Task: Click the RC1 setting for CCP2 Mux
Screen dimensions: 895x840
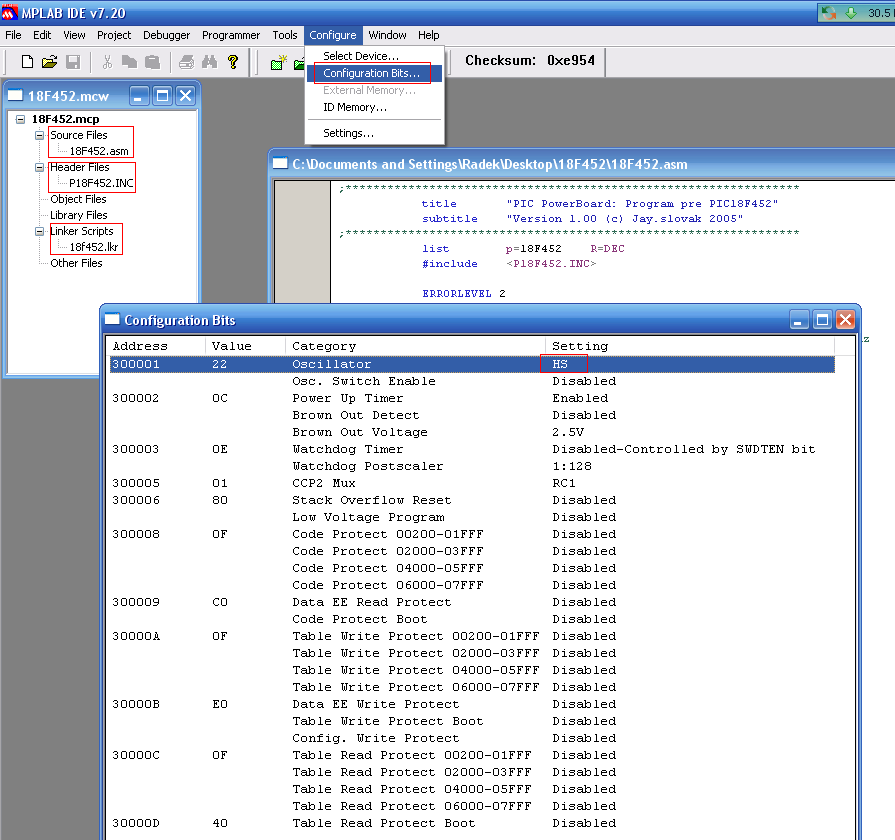Action: click(564, 483)
